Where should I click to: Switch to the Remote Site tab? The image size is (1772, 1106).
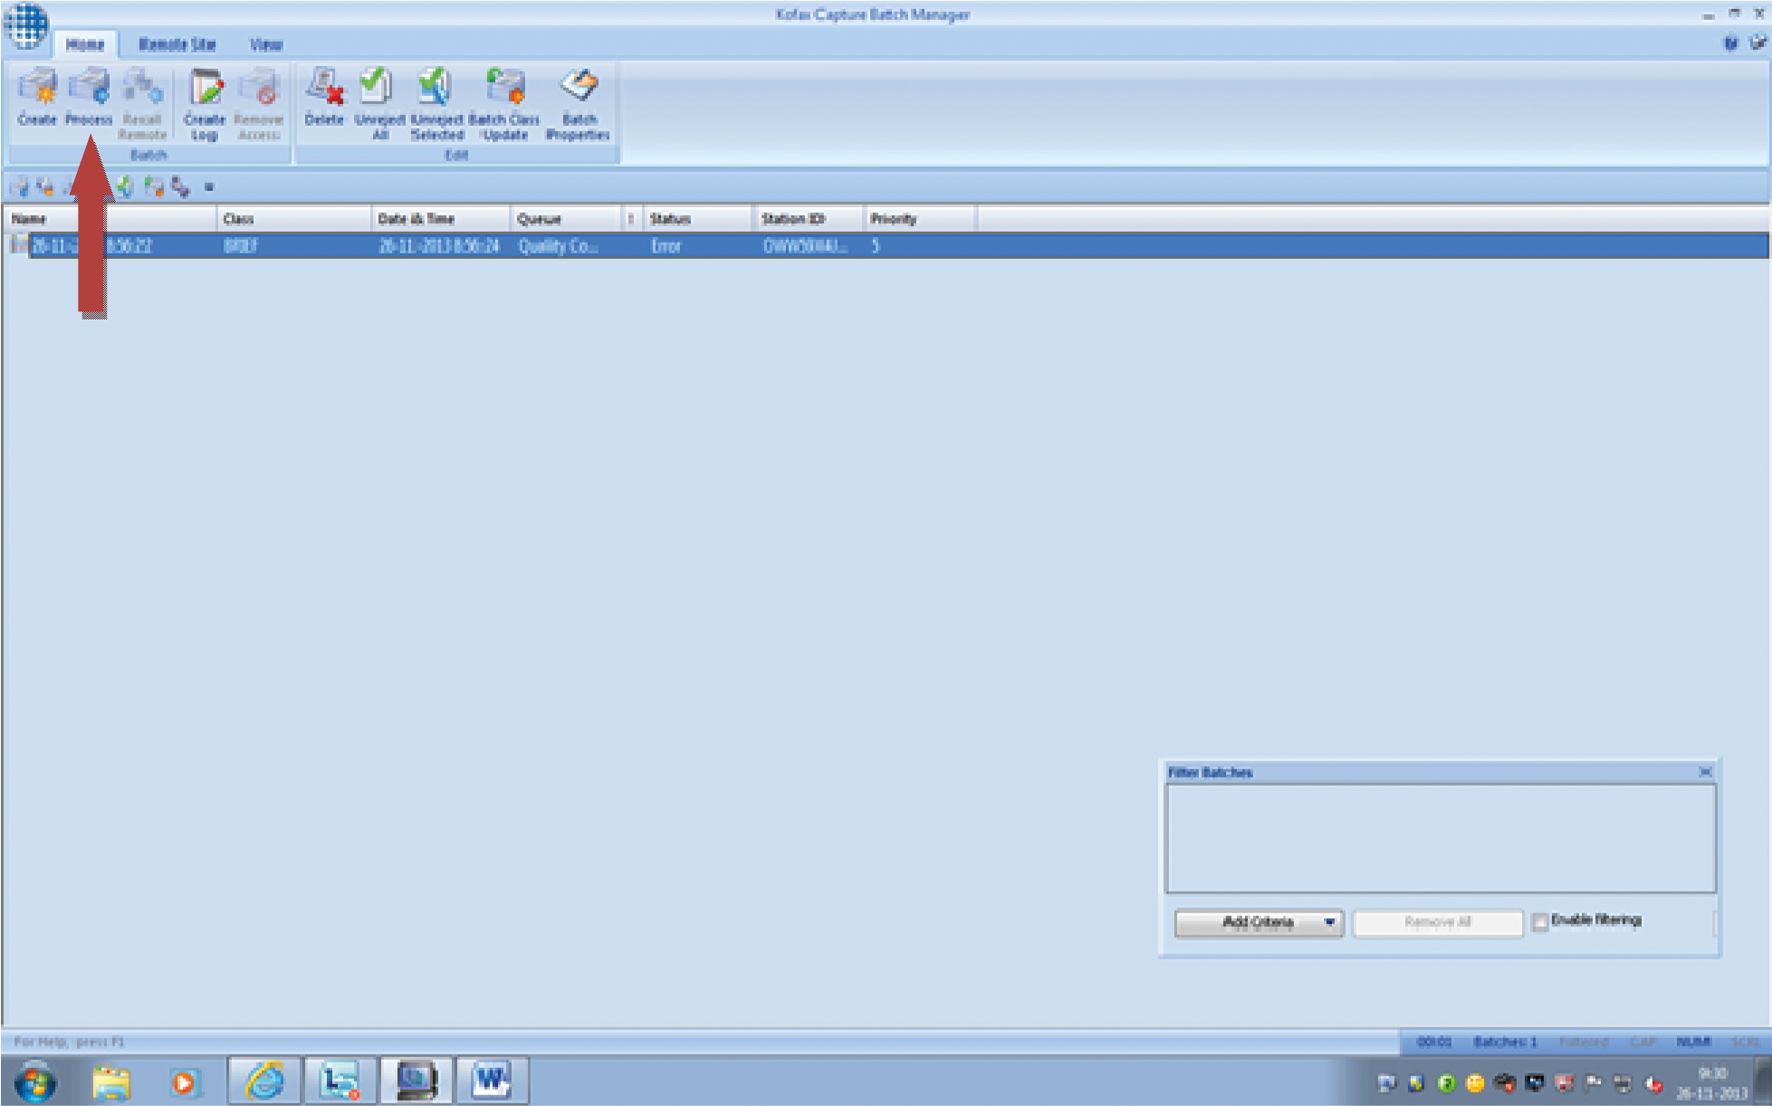pos(176,45)
